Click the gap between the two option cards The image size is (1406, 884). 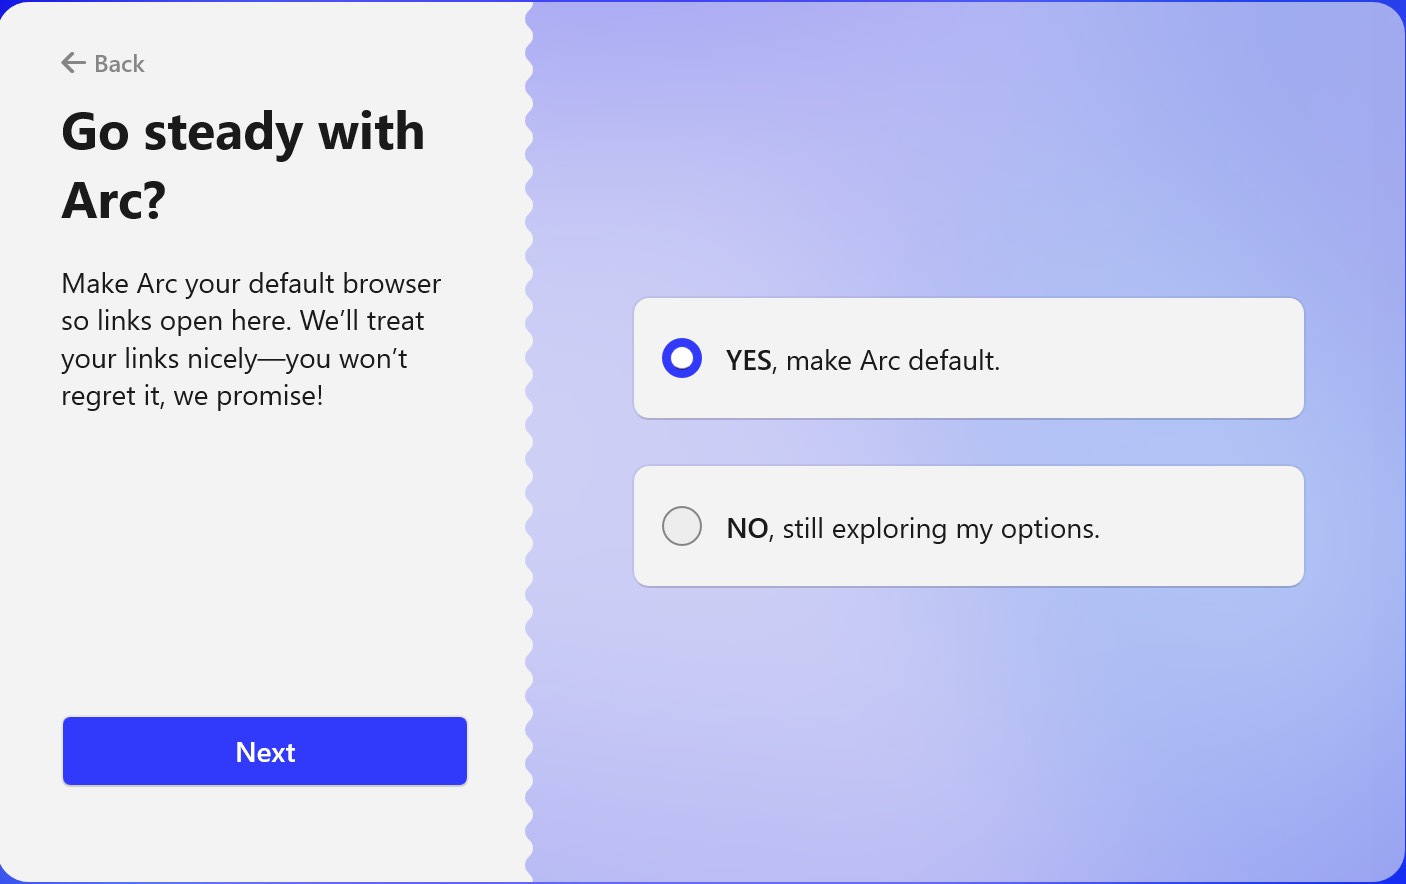click(x=968, y=442)
